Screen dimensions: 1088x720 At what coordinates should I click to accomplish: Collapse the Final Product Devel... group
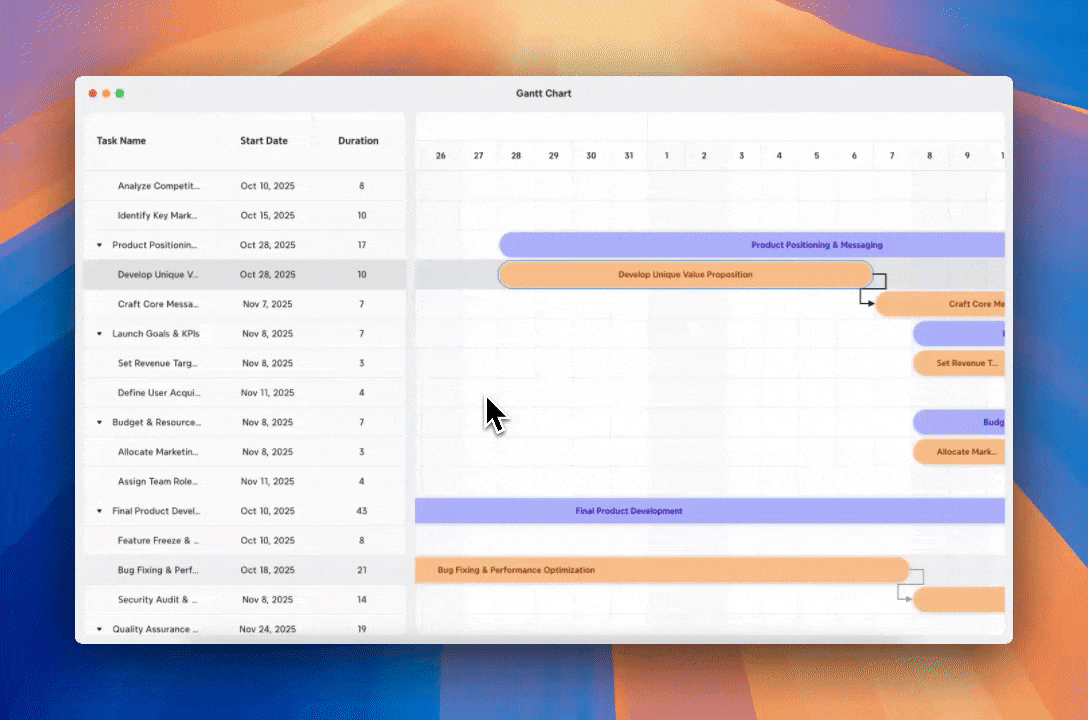tap(99, 511)
